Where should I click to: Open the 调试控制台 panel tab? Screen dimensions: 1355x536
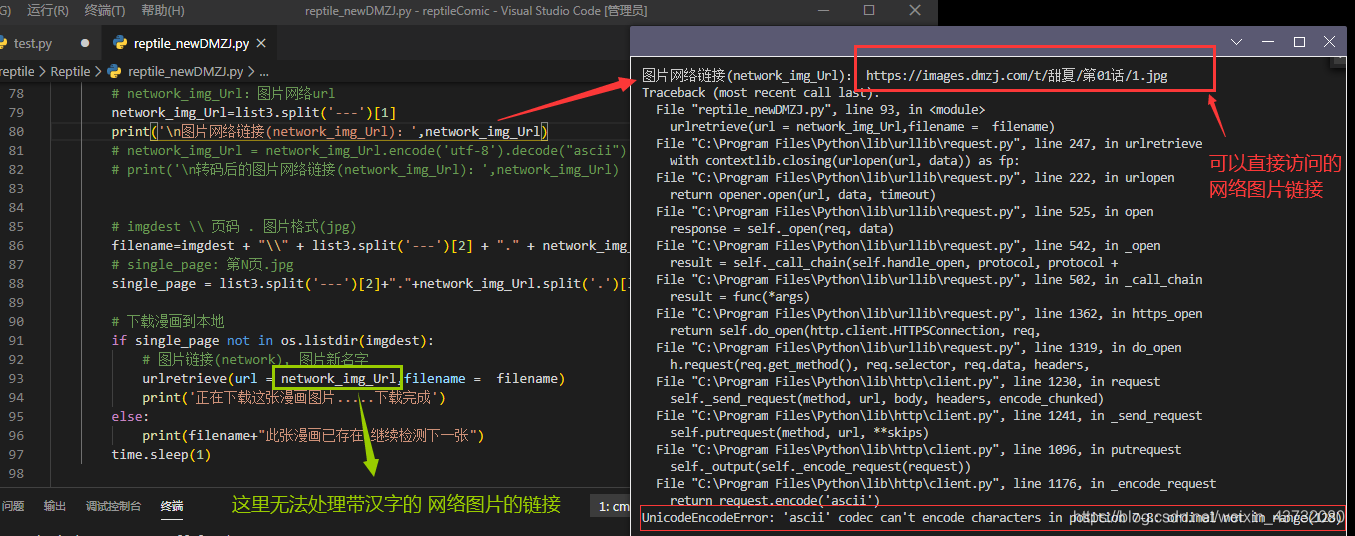(x=113, y=506)
